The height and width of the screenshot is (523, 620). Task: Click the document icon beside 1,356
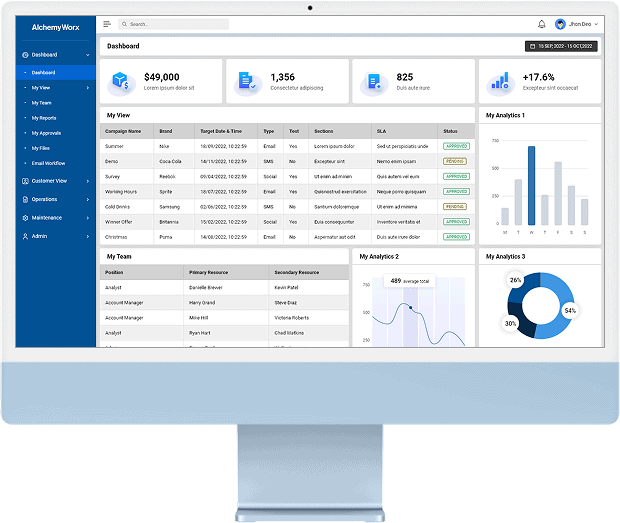point(246,81)
